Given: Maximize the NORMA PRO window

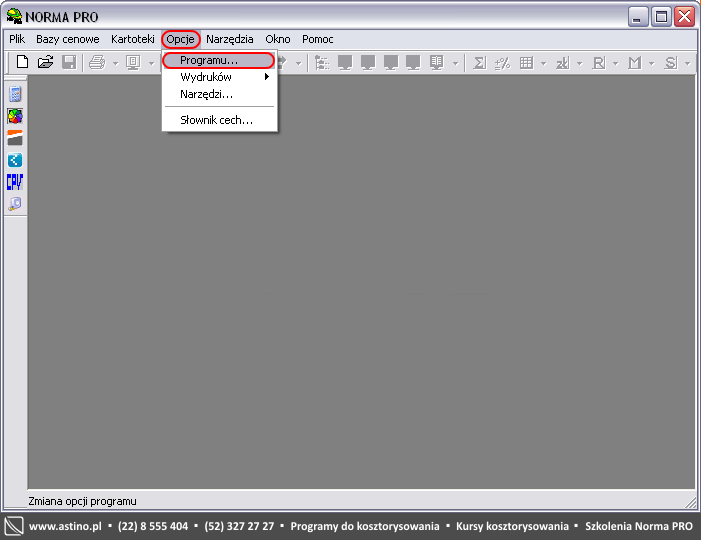Looking at the screenshot, I should [661, 17].
